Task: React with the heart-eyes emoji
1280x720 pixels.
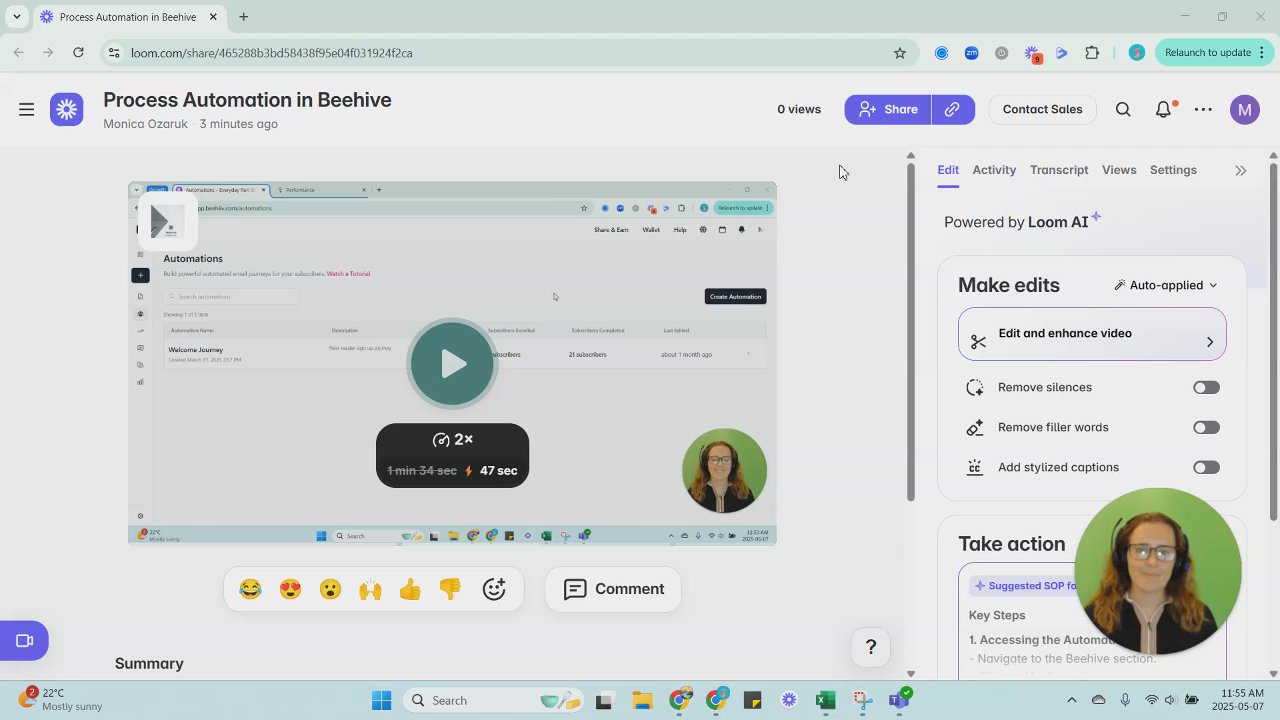Action: click(290, 589)
